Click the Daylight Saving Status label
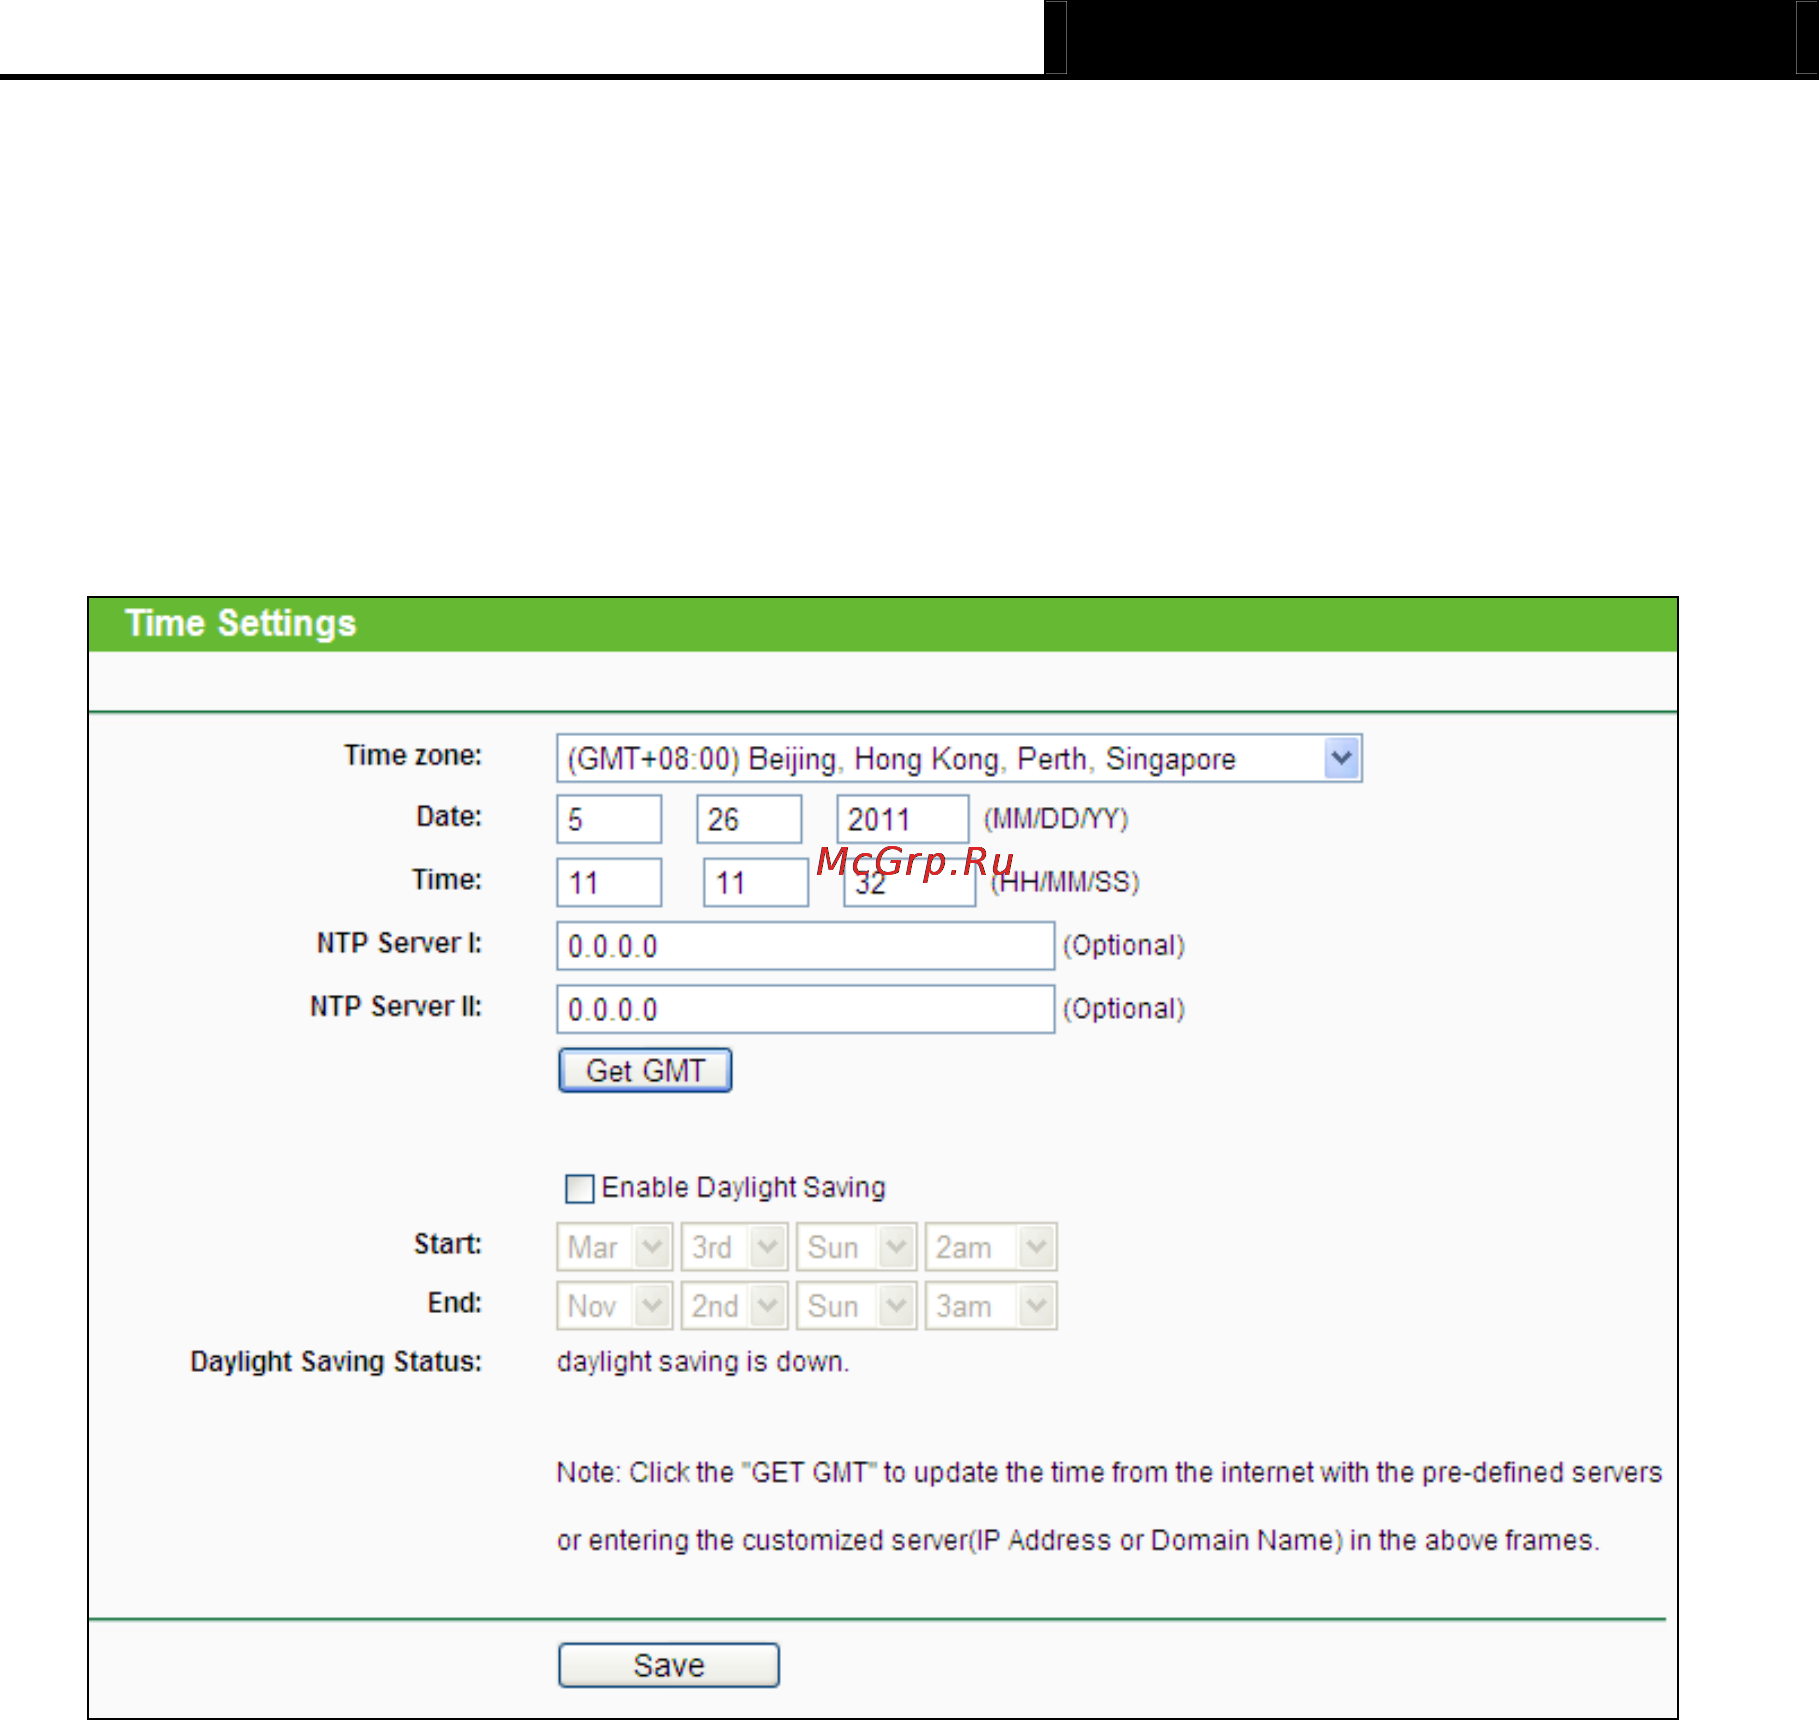This screenshot has width=1819, height=1720. [336, 1362]
